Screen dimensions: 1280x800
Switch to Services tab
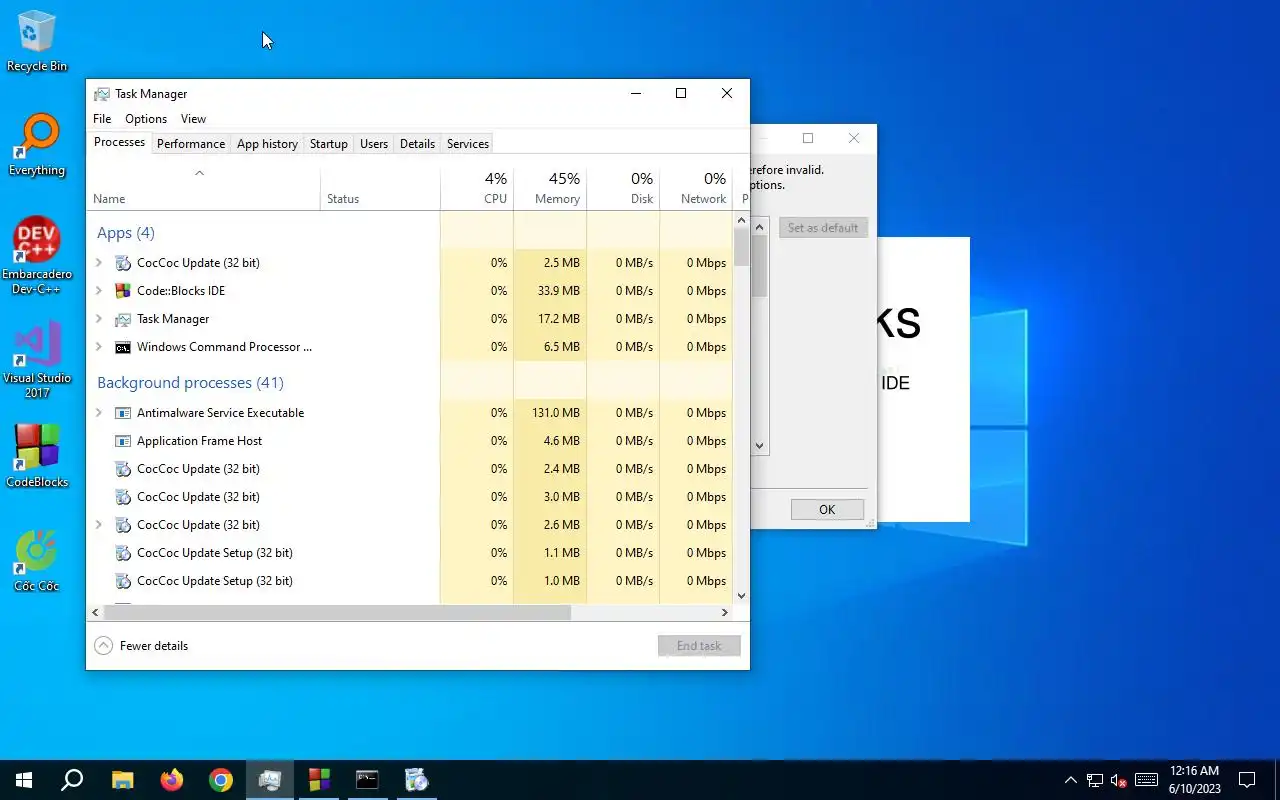(x=468, y=144)
